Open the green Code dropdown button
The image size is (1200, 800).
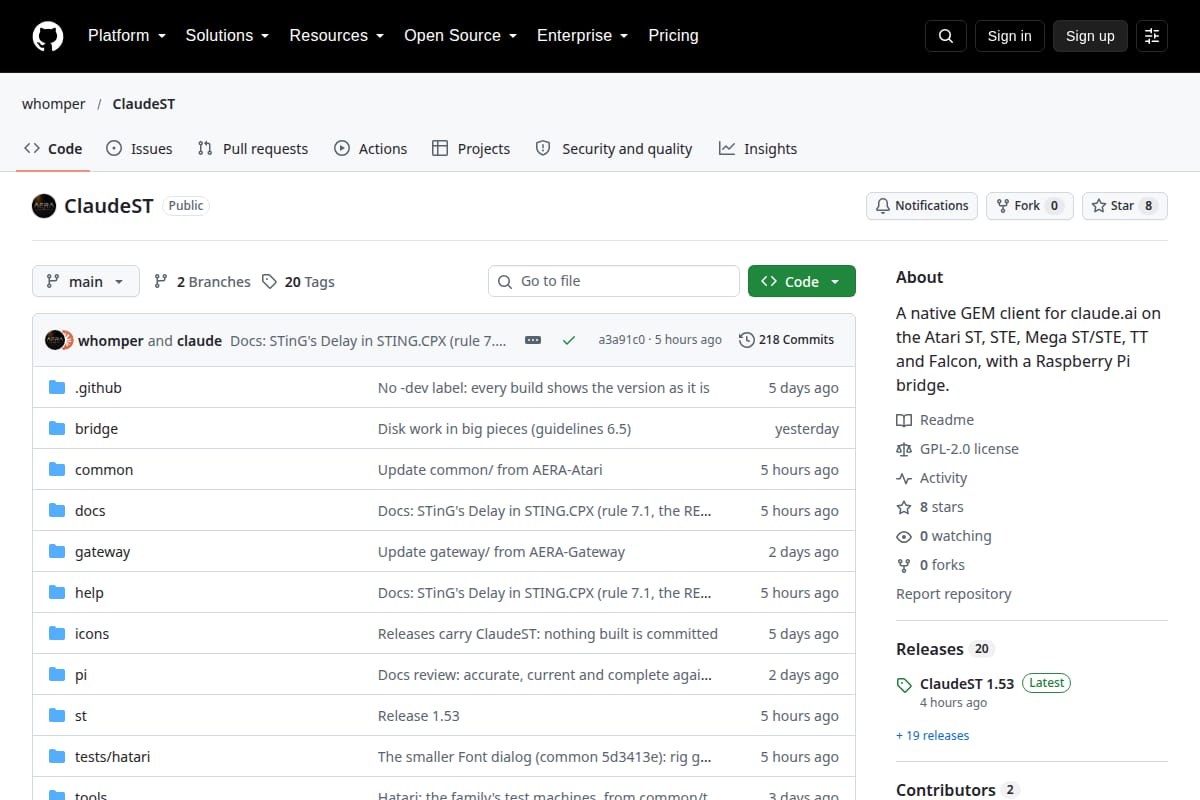802,282
